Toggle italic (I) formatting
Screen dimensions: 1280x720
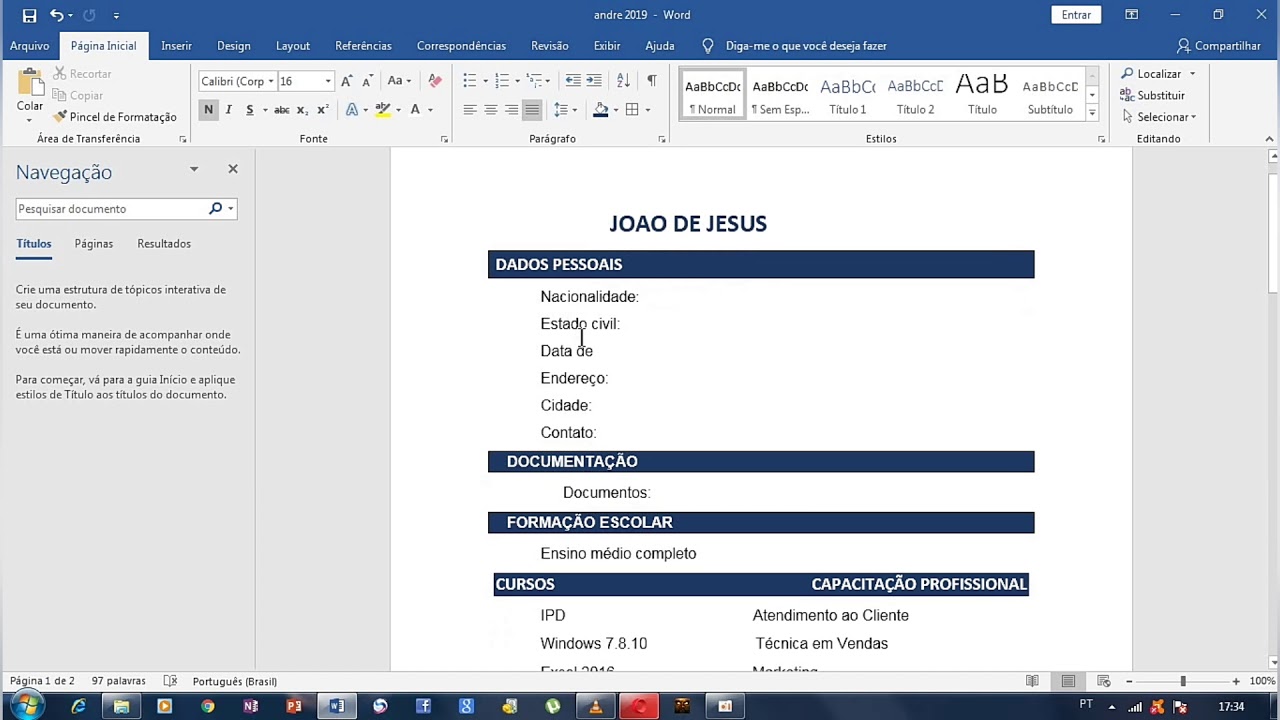click(229, 110)
